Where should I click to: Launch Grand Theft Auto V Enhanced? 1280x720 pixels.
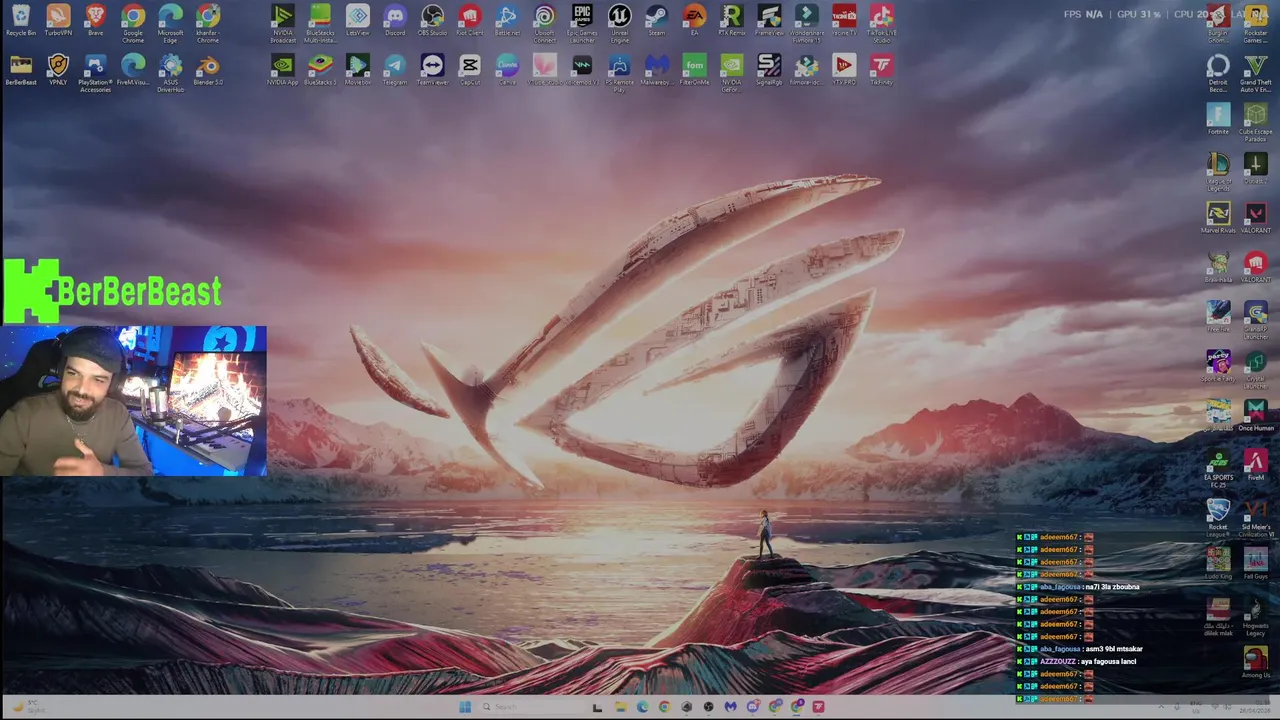(1255, 72)
